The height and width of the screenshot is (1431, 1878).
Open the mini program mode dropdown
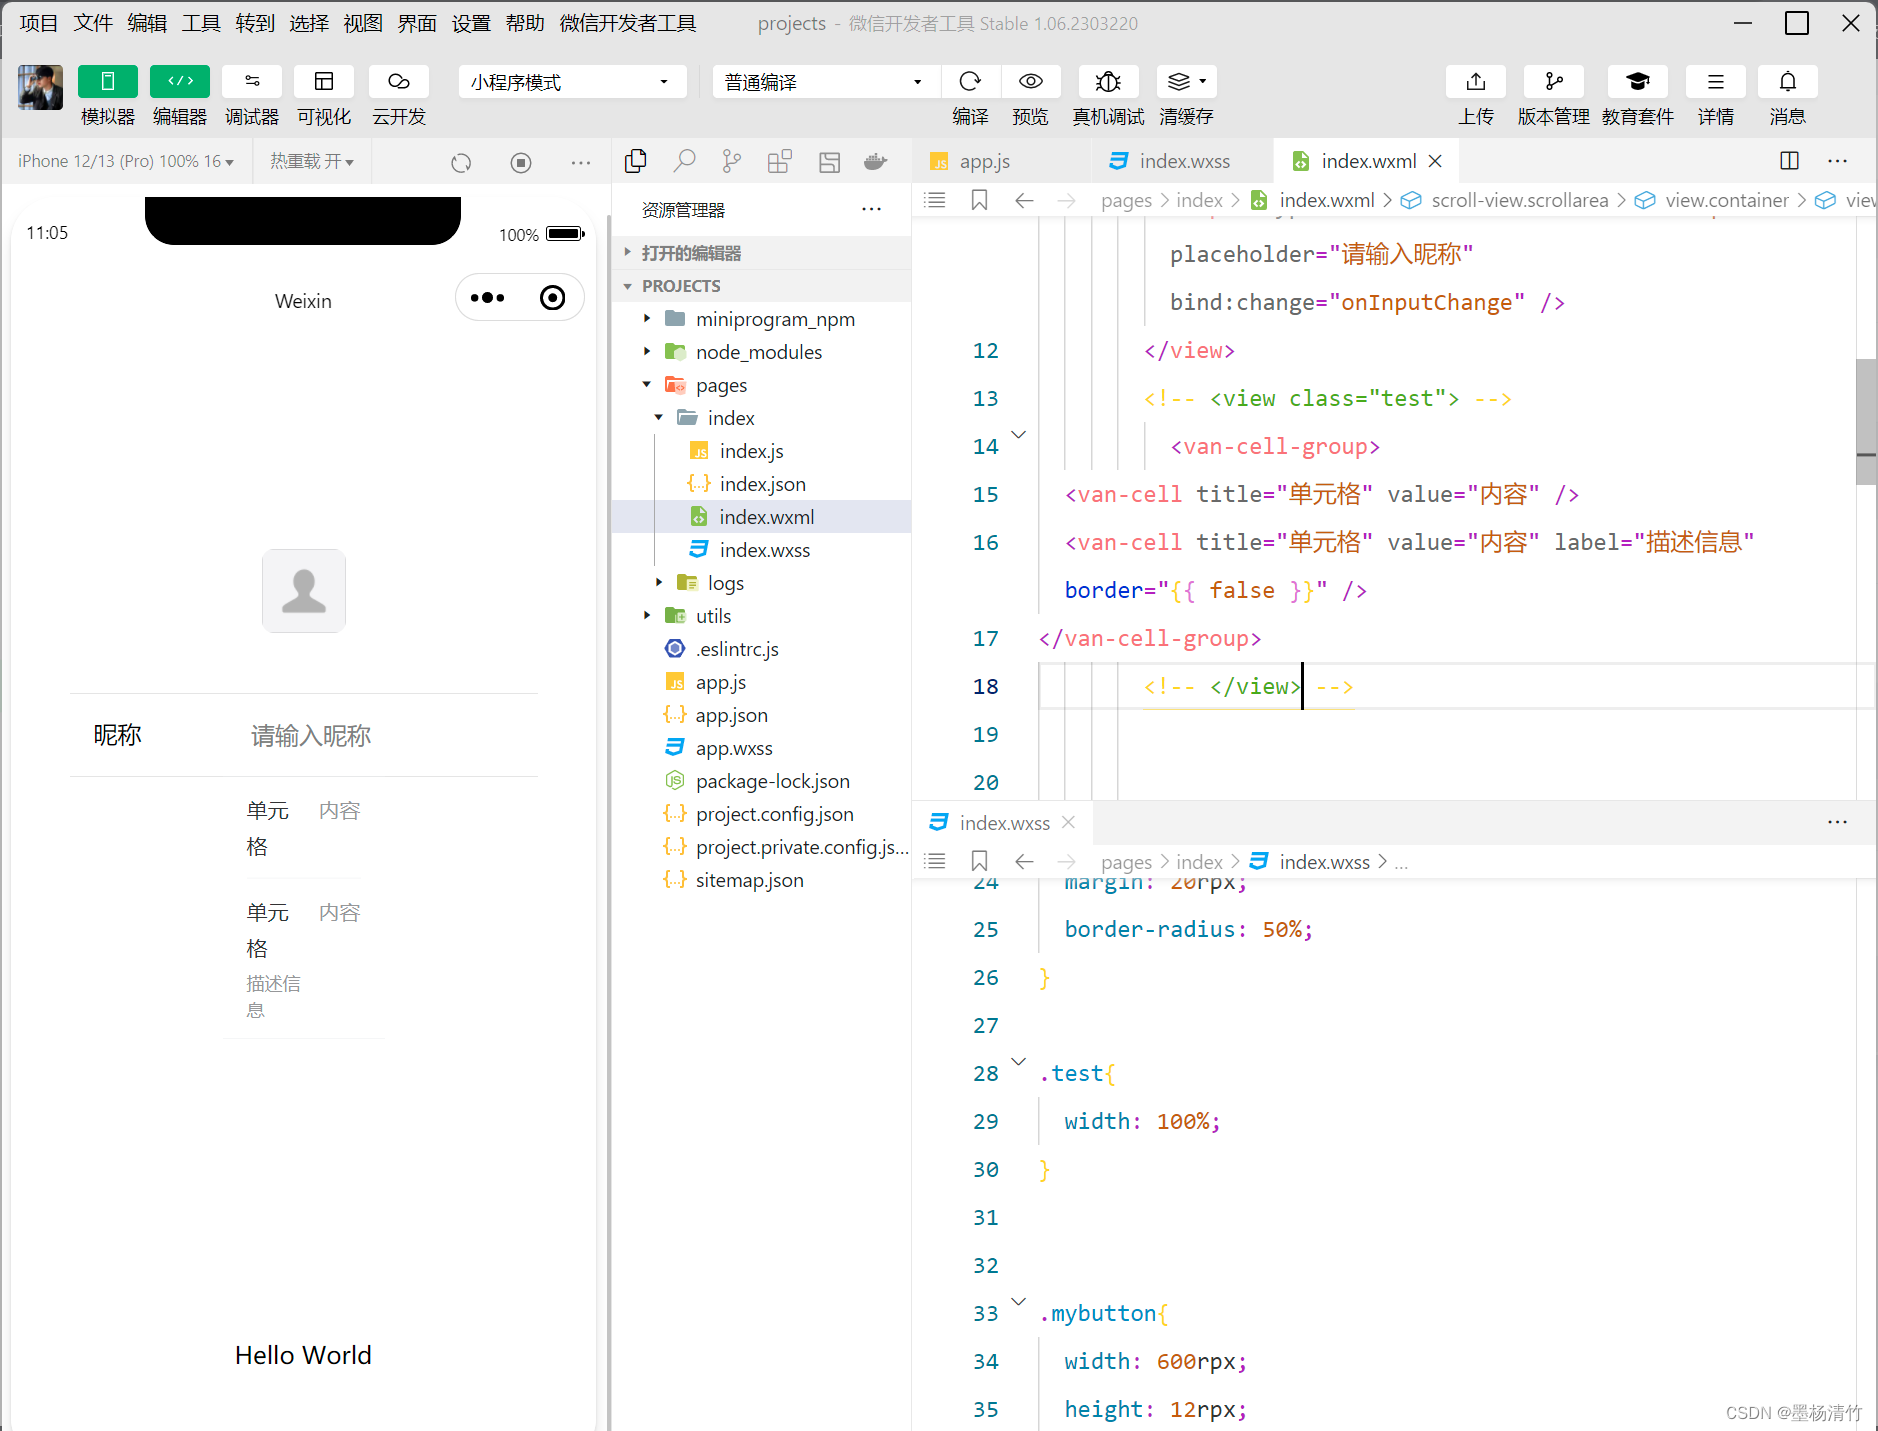pyautogui.click(x=572, y=82)
